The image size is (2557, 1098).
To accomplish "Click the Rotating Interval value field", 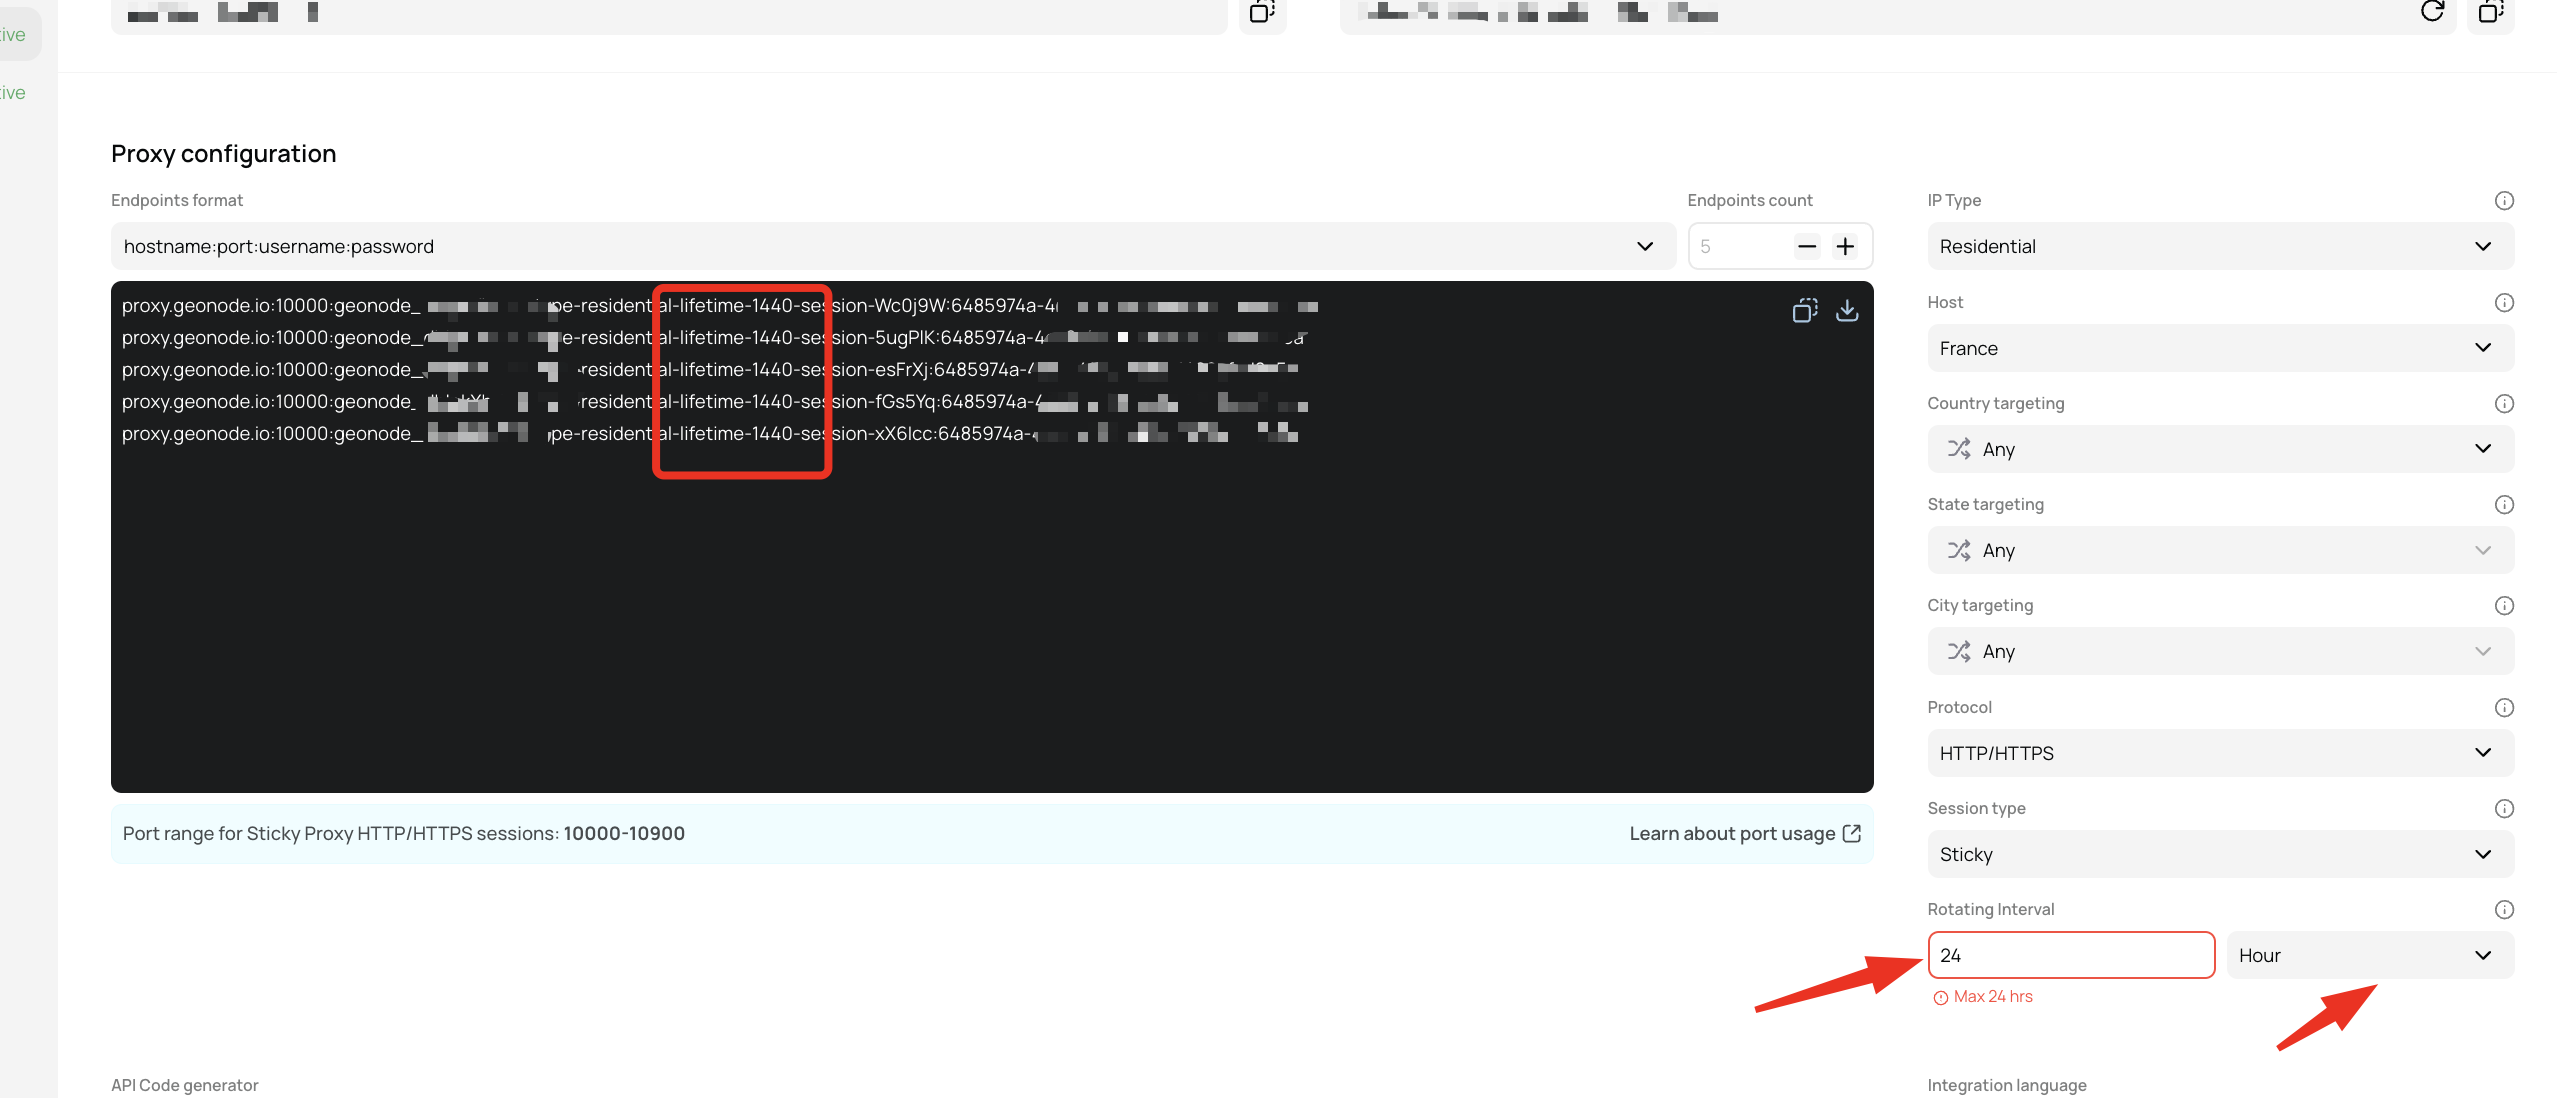I will 2070,955.
